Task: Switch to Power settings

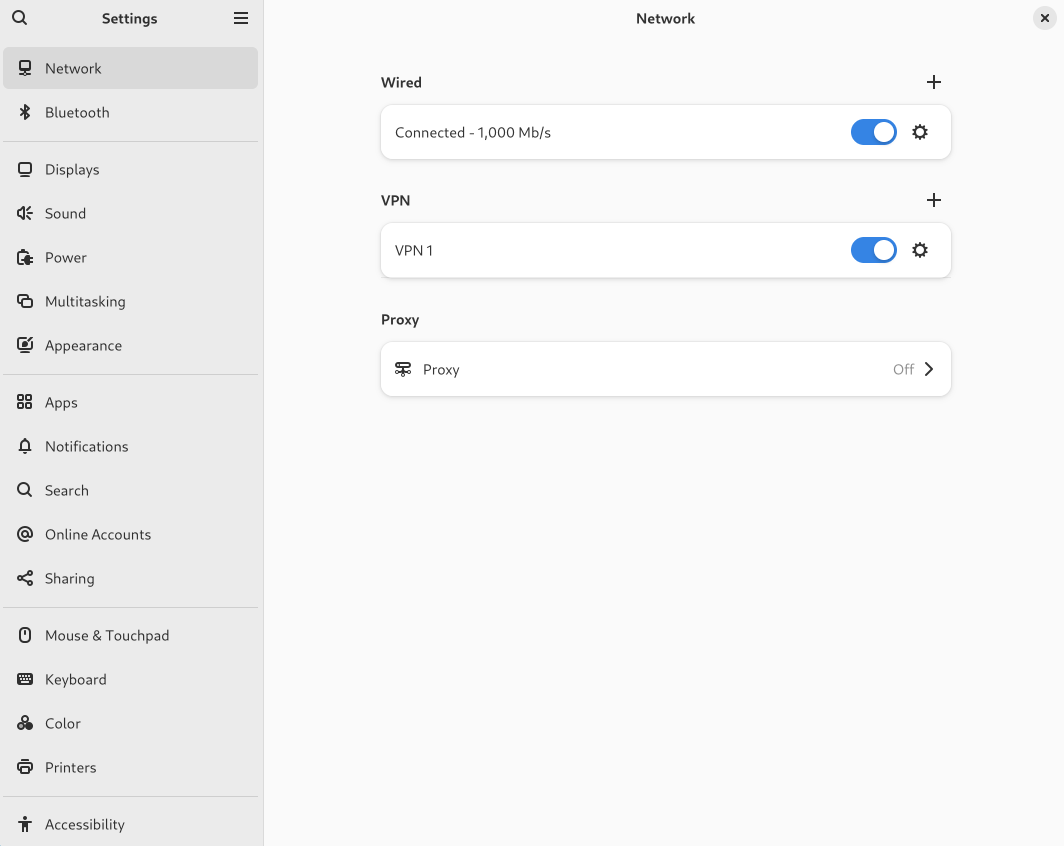Action: point(130,257)
